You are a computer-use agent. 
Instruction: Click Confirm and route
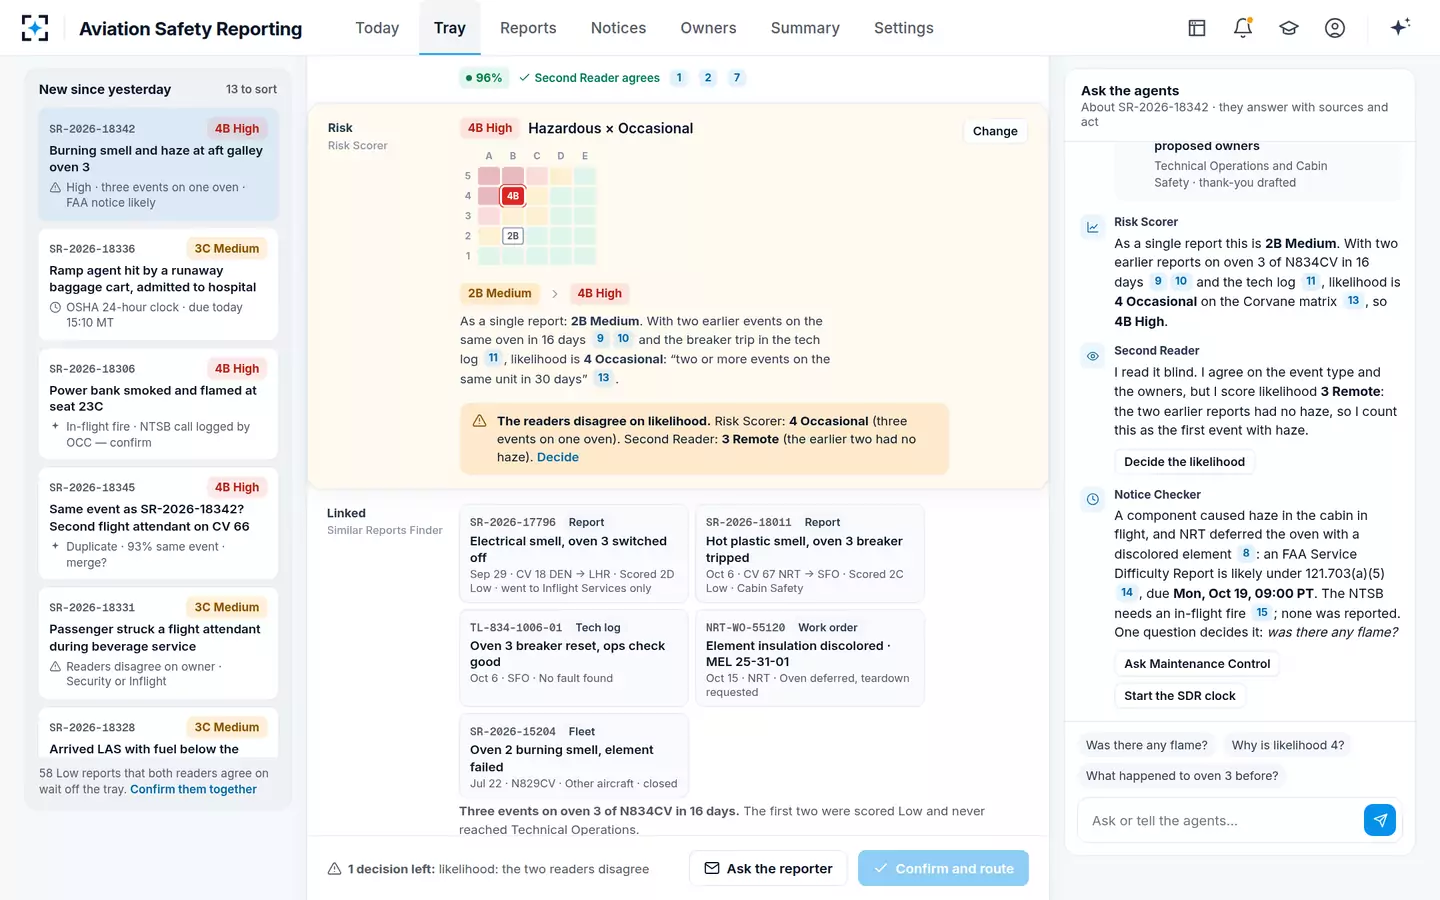[943, 868]
